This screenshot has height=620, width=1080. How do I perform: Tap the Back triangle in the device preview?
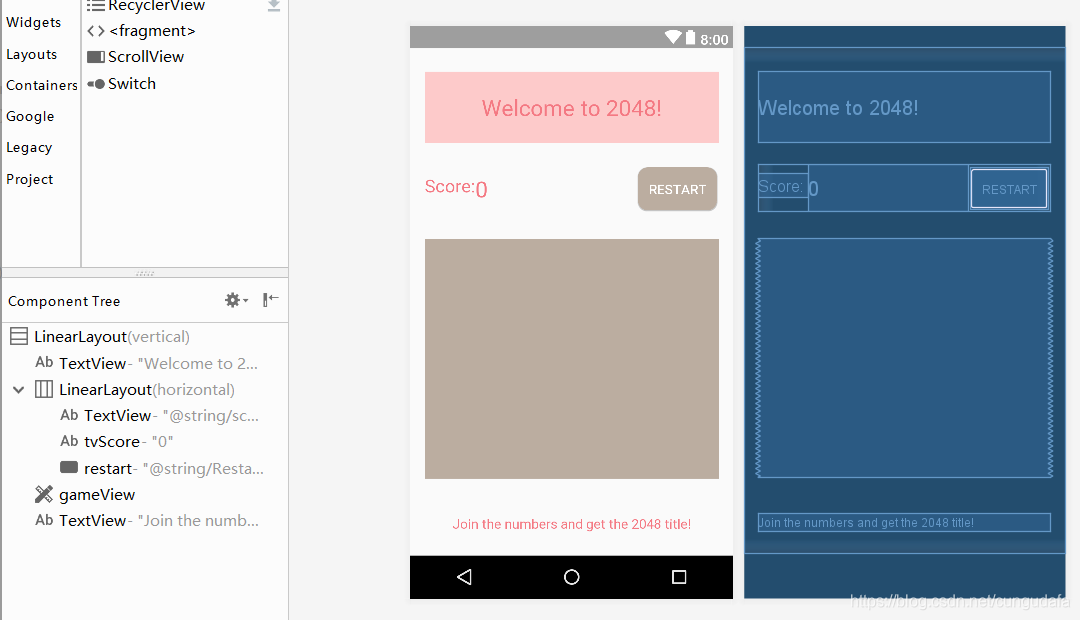click(x=464, y=576)
